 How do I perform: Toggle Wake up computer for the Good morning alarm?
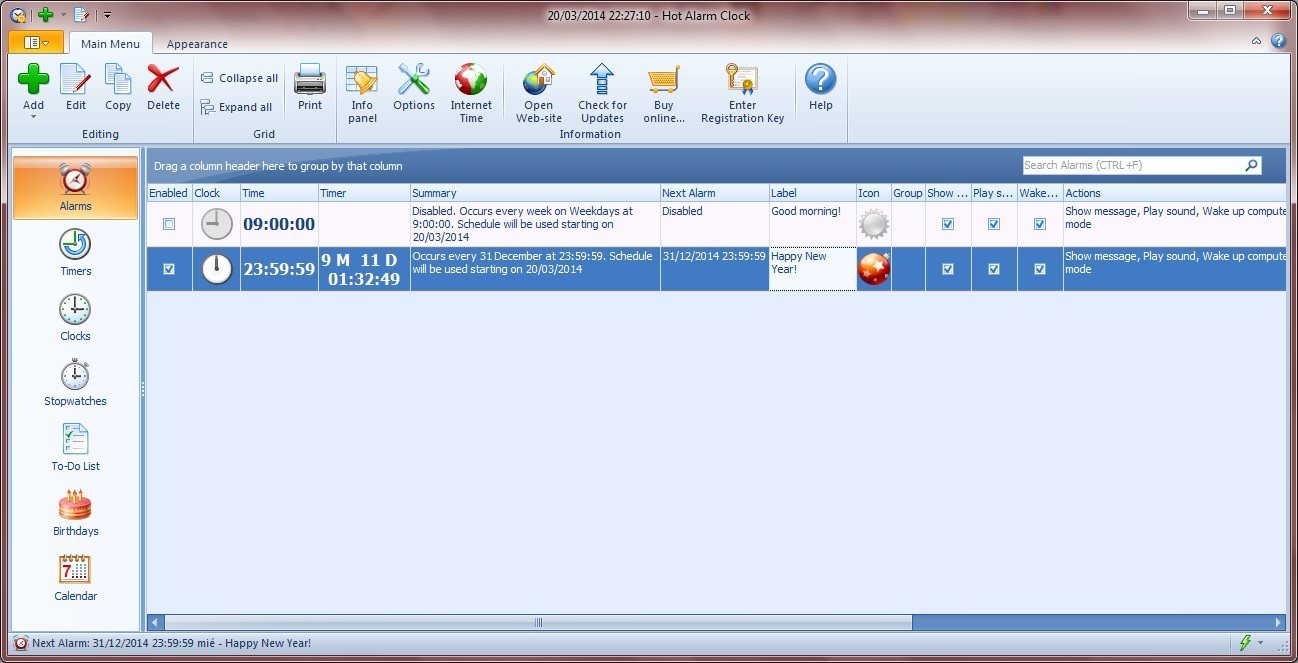[1040, 224]
